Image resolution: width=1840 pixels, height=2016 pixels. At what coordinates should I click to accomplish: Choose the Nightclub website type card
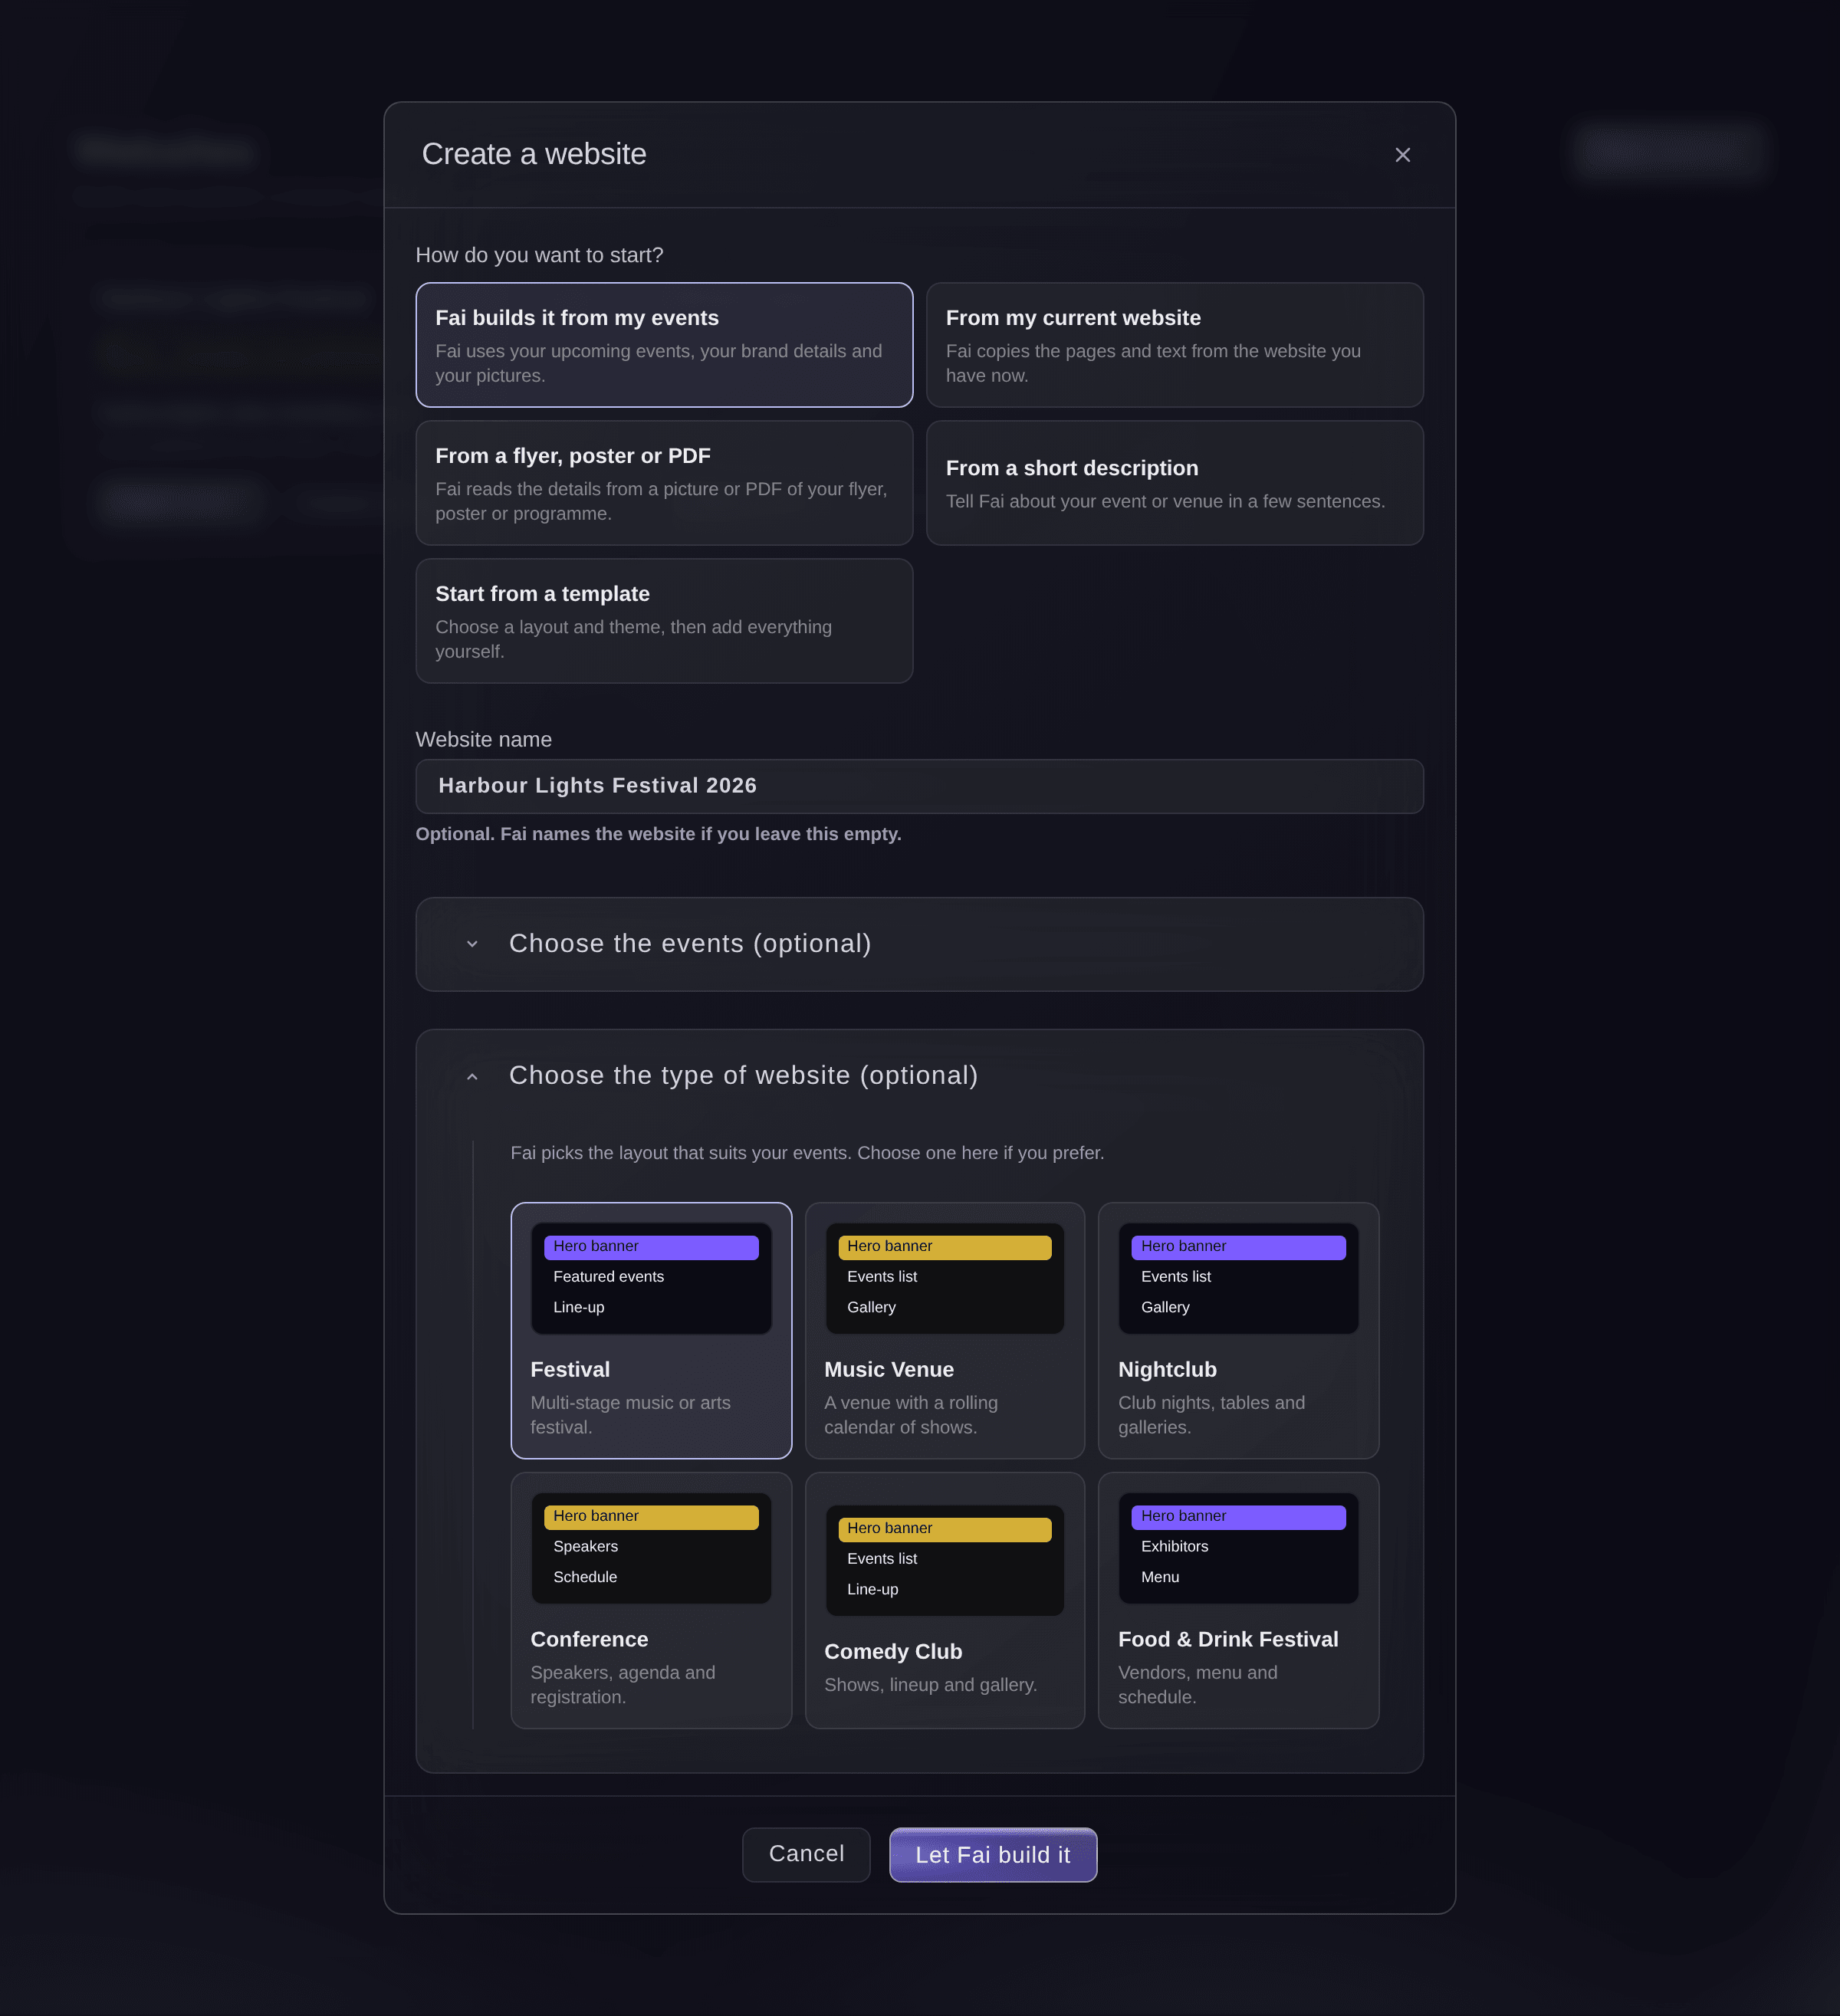(x=1239, y=1330)
